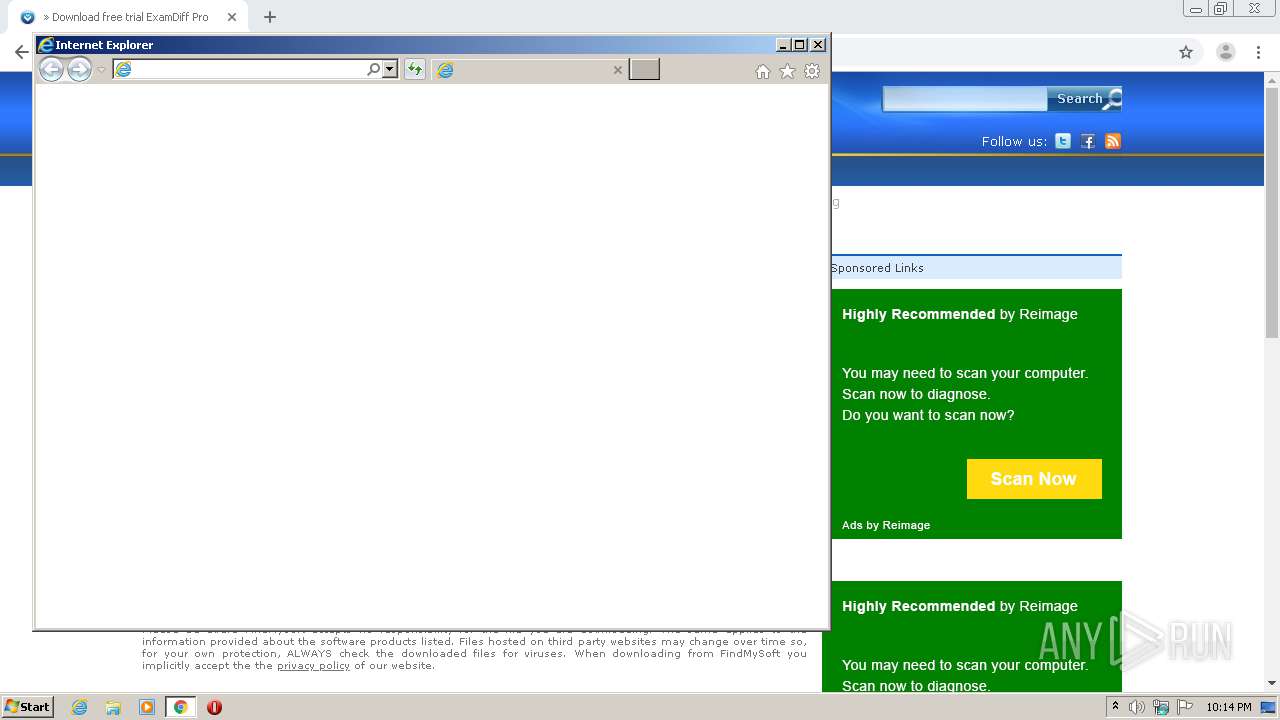Viewport: 1280px width, 720px height.
Task: Click the website search text field
Action: [965, 98]
